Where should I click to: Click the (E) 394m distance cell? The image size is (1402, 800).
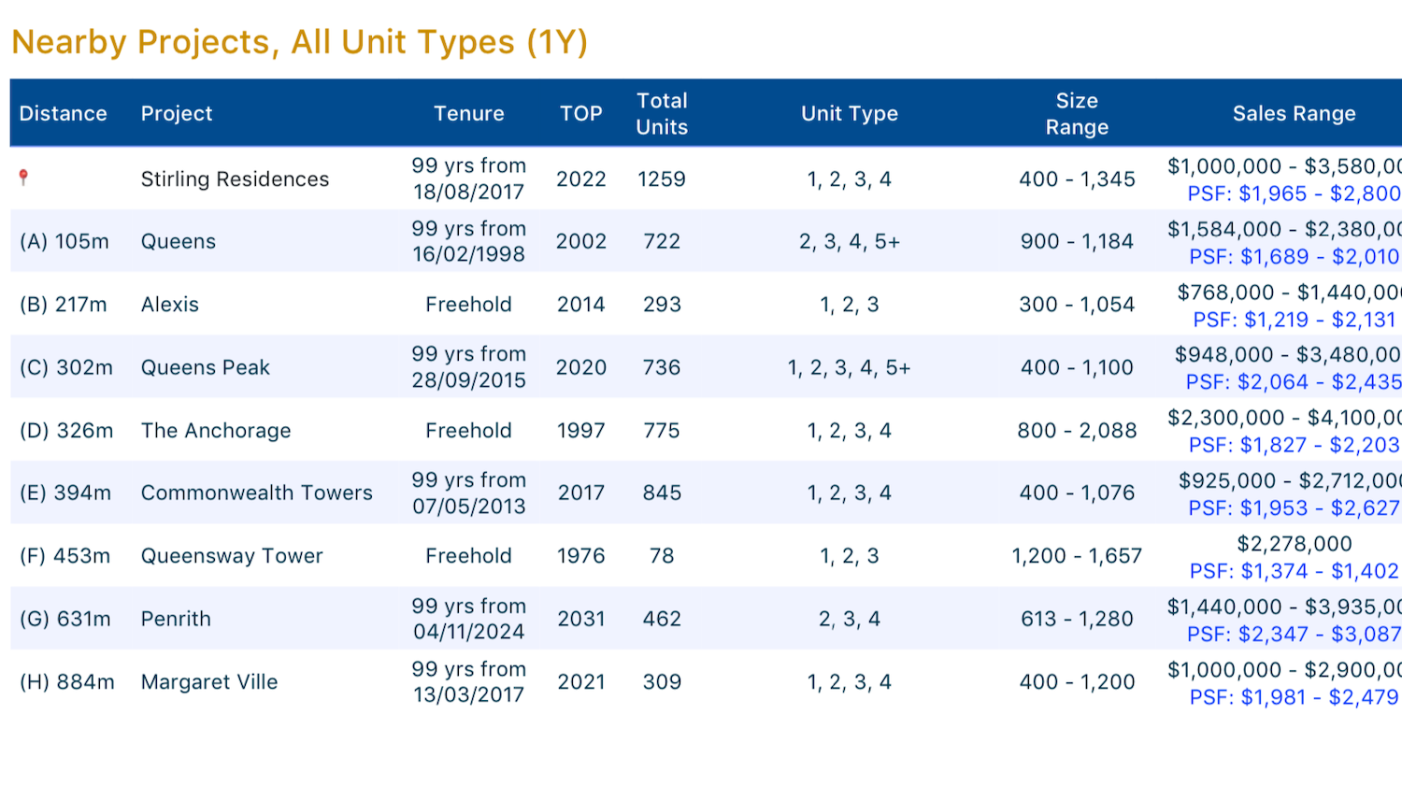tap(66, 493)
